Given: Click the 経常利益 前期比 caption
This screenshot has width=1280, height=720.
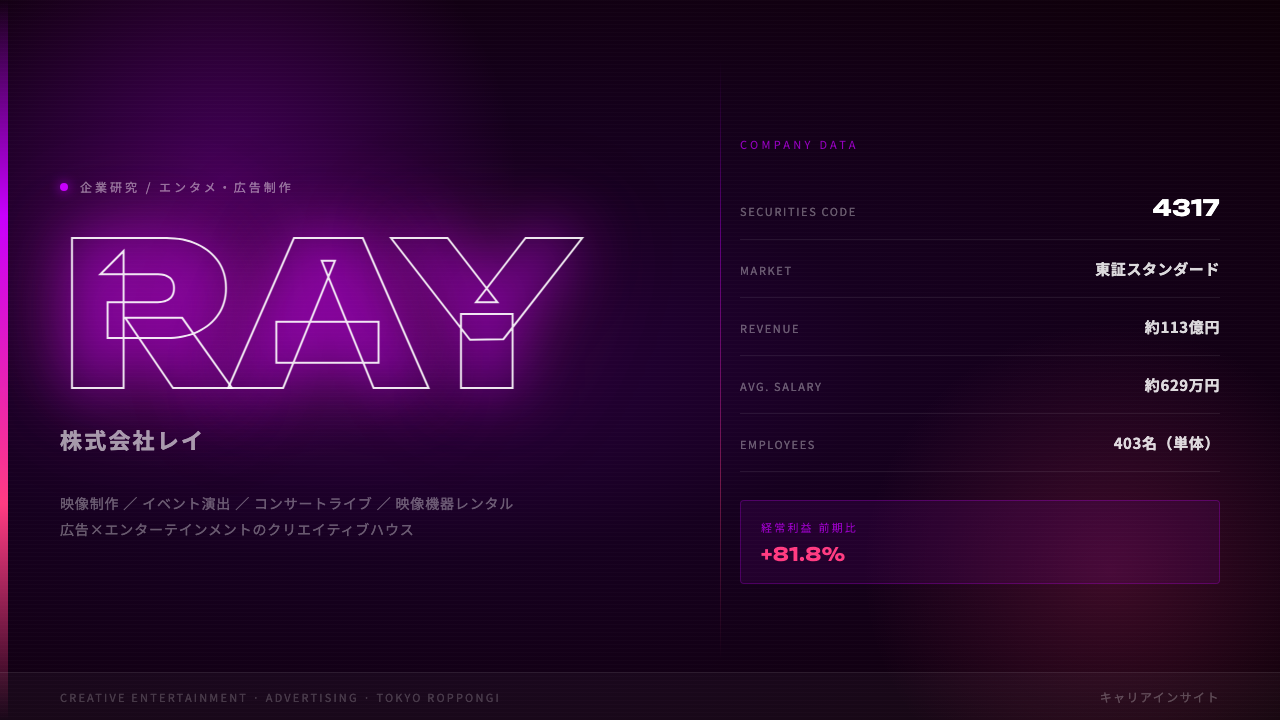Looking at the screenshot, I should coord(808,528).
